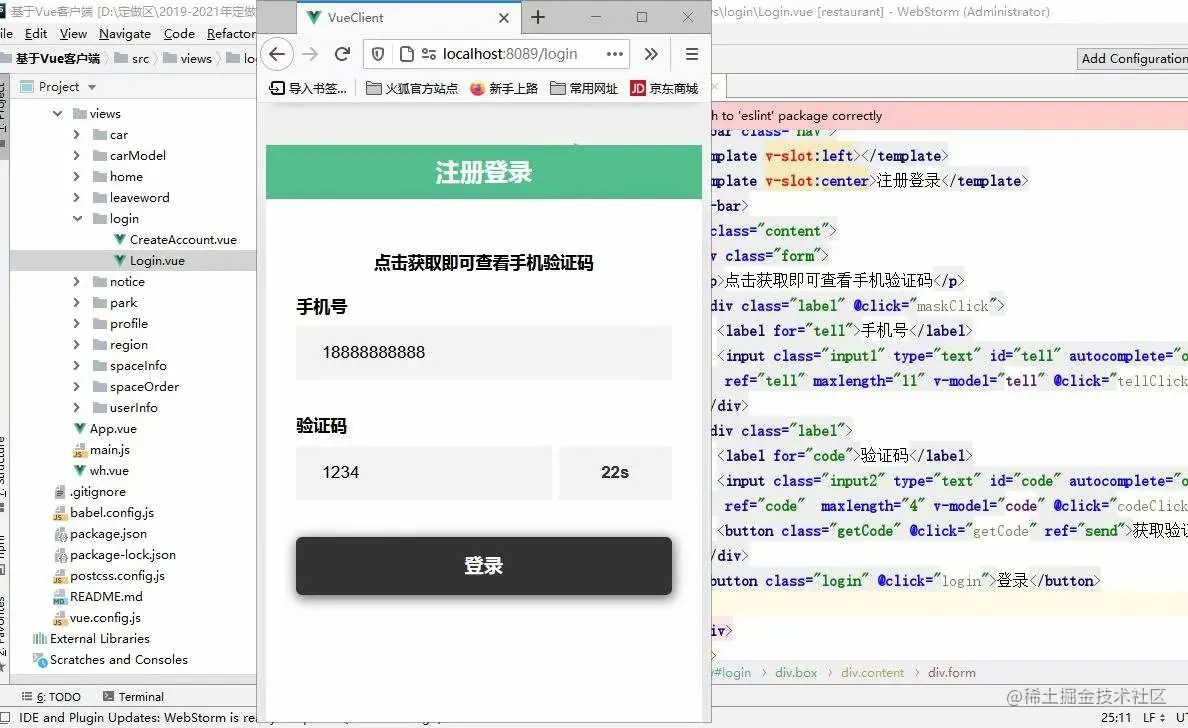Image resolution: width=1188 pixels, height=728 pixels.
Task: Open package.json file
Action: (100, 534)
